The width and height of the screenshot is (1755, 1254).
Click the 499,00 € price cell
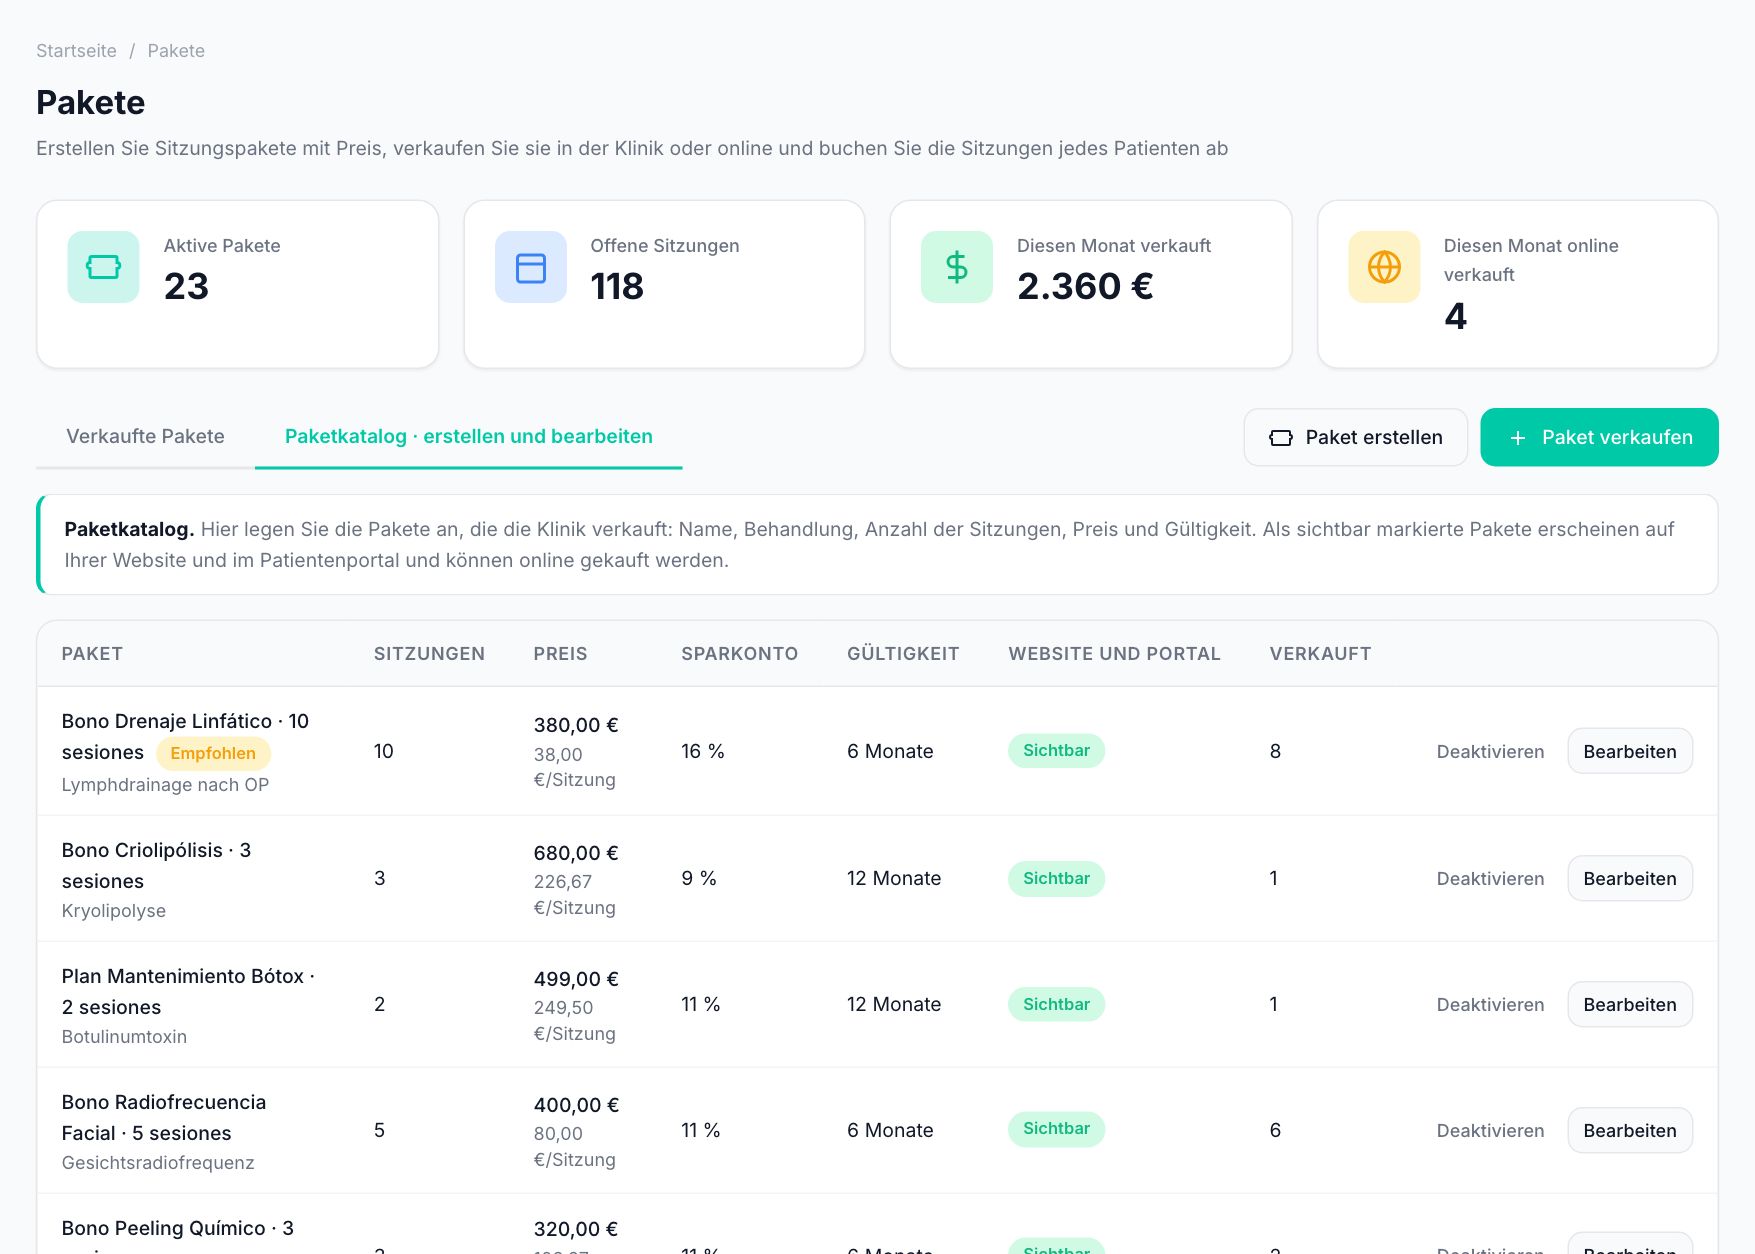(576, 979)
